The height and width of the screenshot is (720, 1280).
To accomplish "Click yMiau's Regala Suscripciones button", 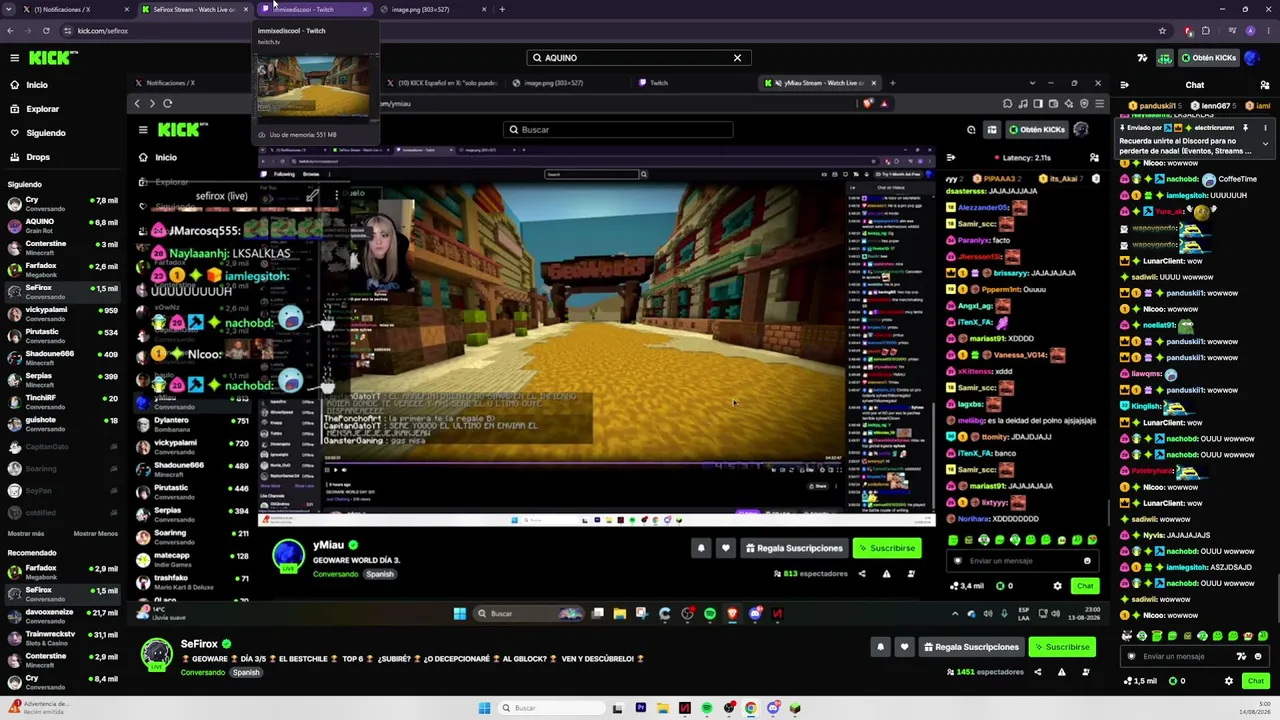I will click(794, 548).
